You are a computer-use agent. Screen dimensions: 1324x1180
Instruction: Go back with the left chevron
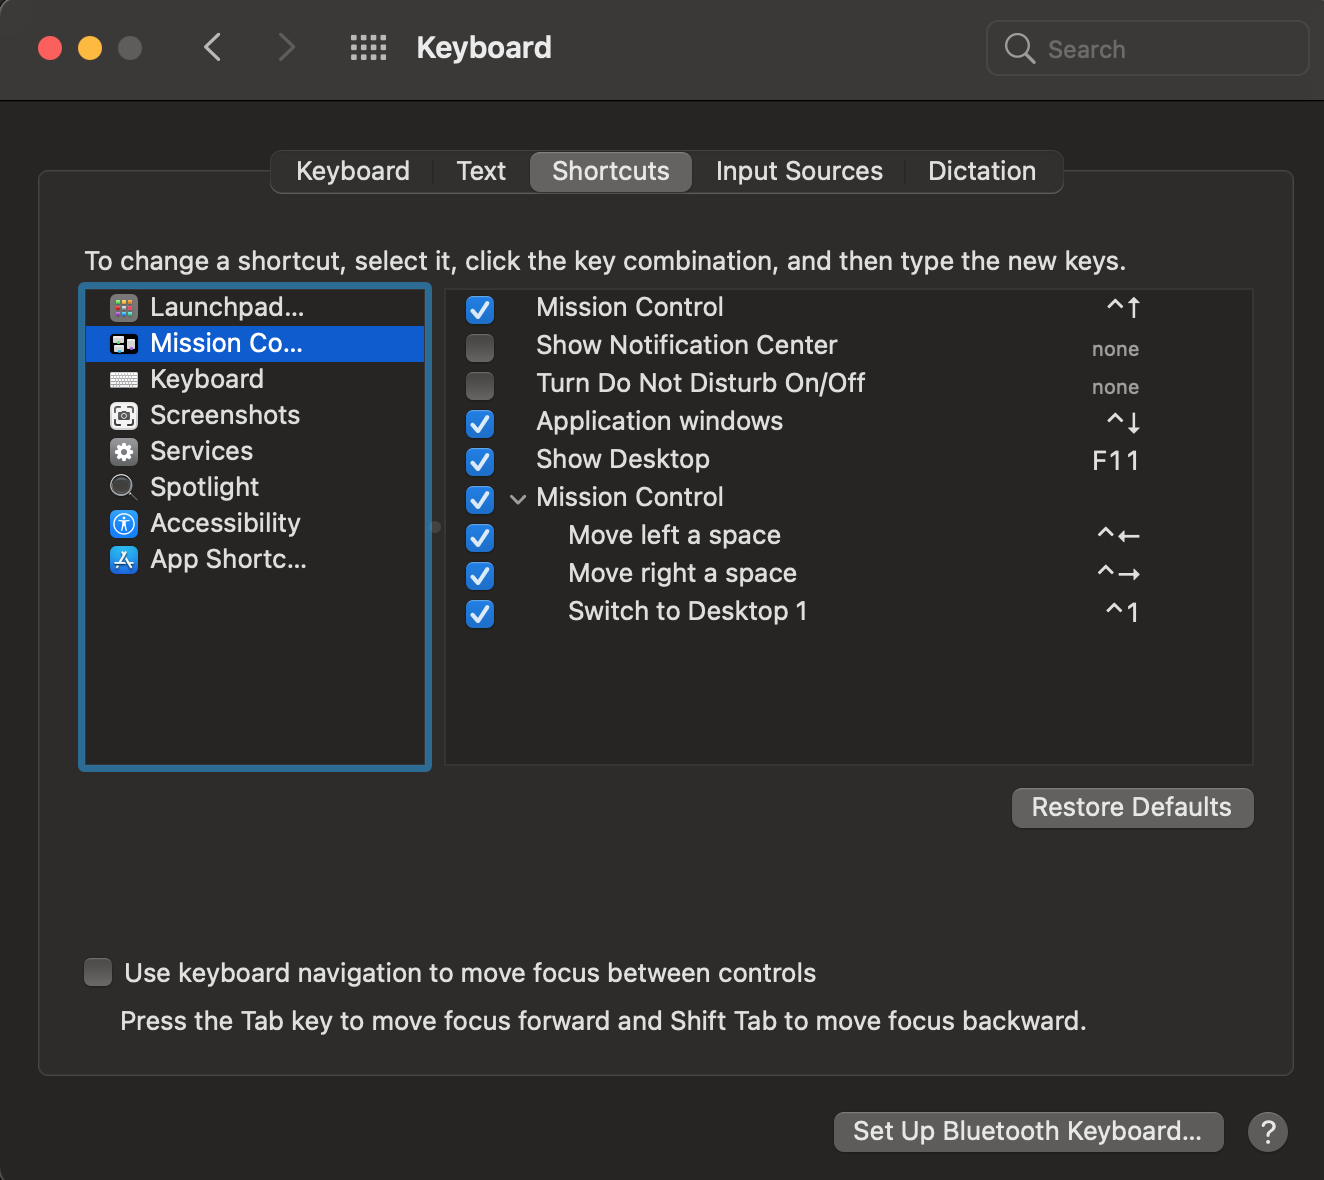click(212, 47)
